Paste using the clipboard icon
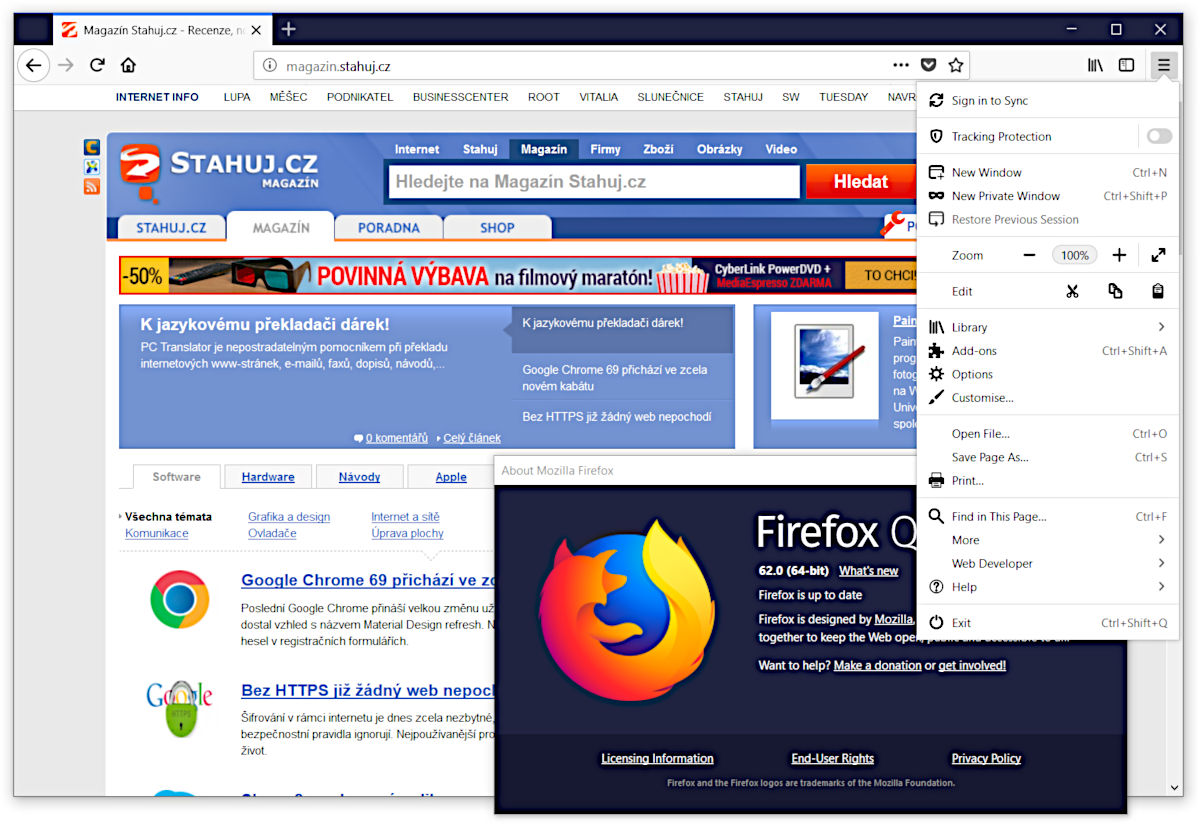 (1158, 291)
